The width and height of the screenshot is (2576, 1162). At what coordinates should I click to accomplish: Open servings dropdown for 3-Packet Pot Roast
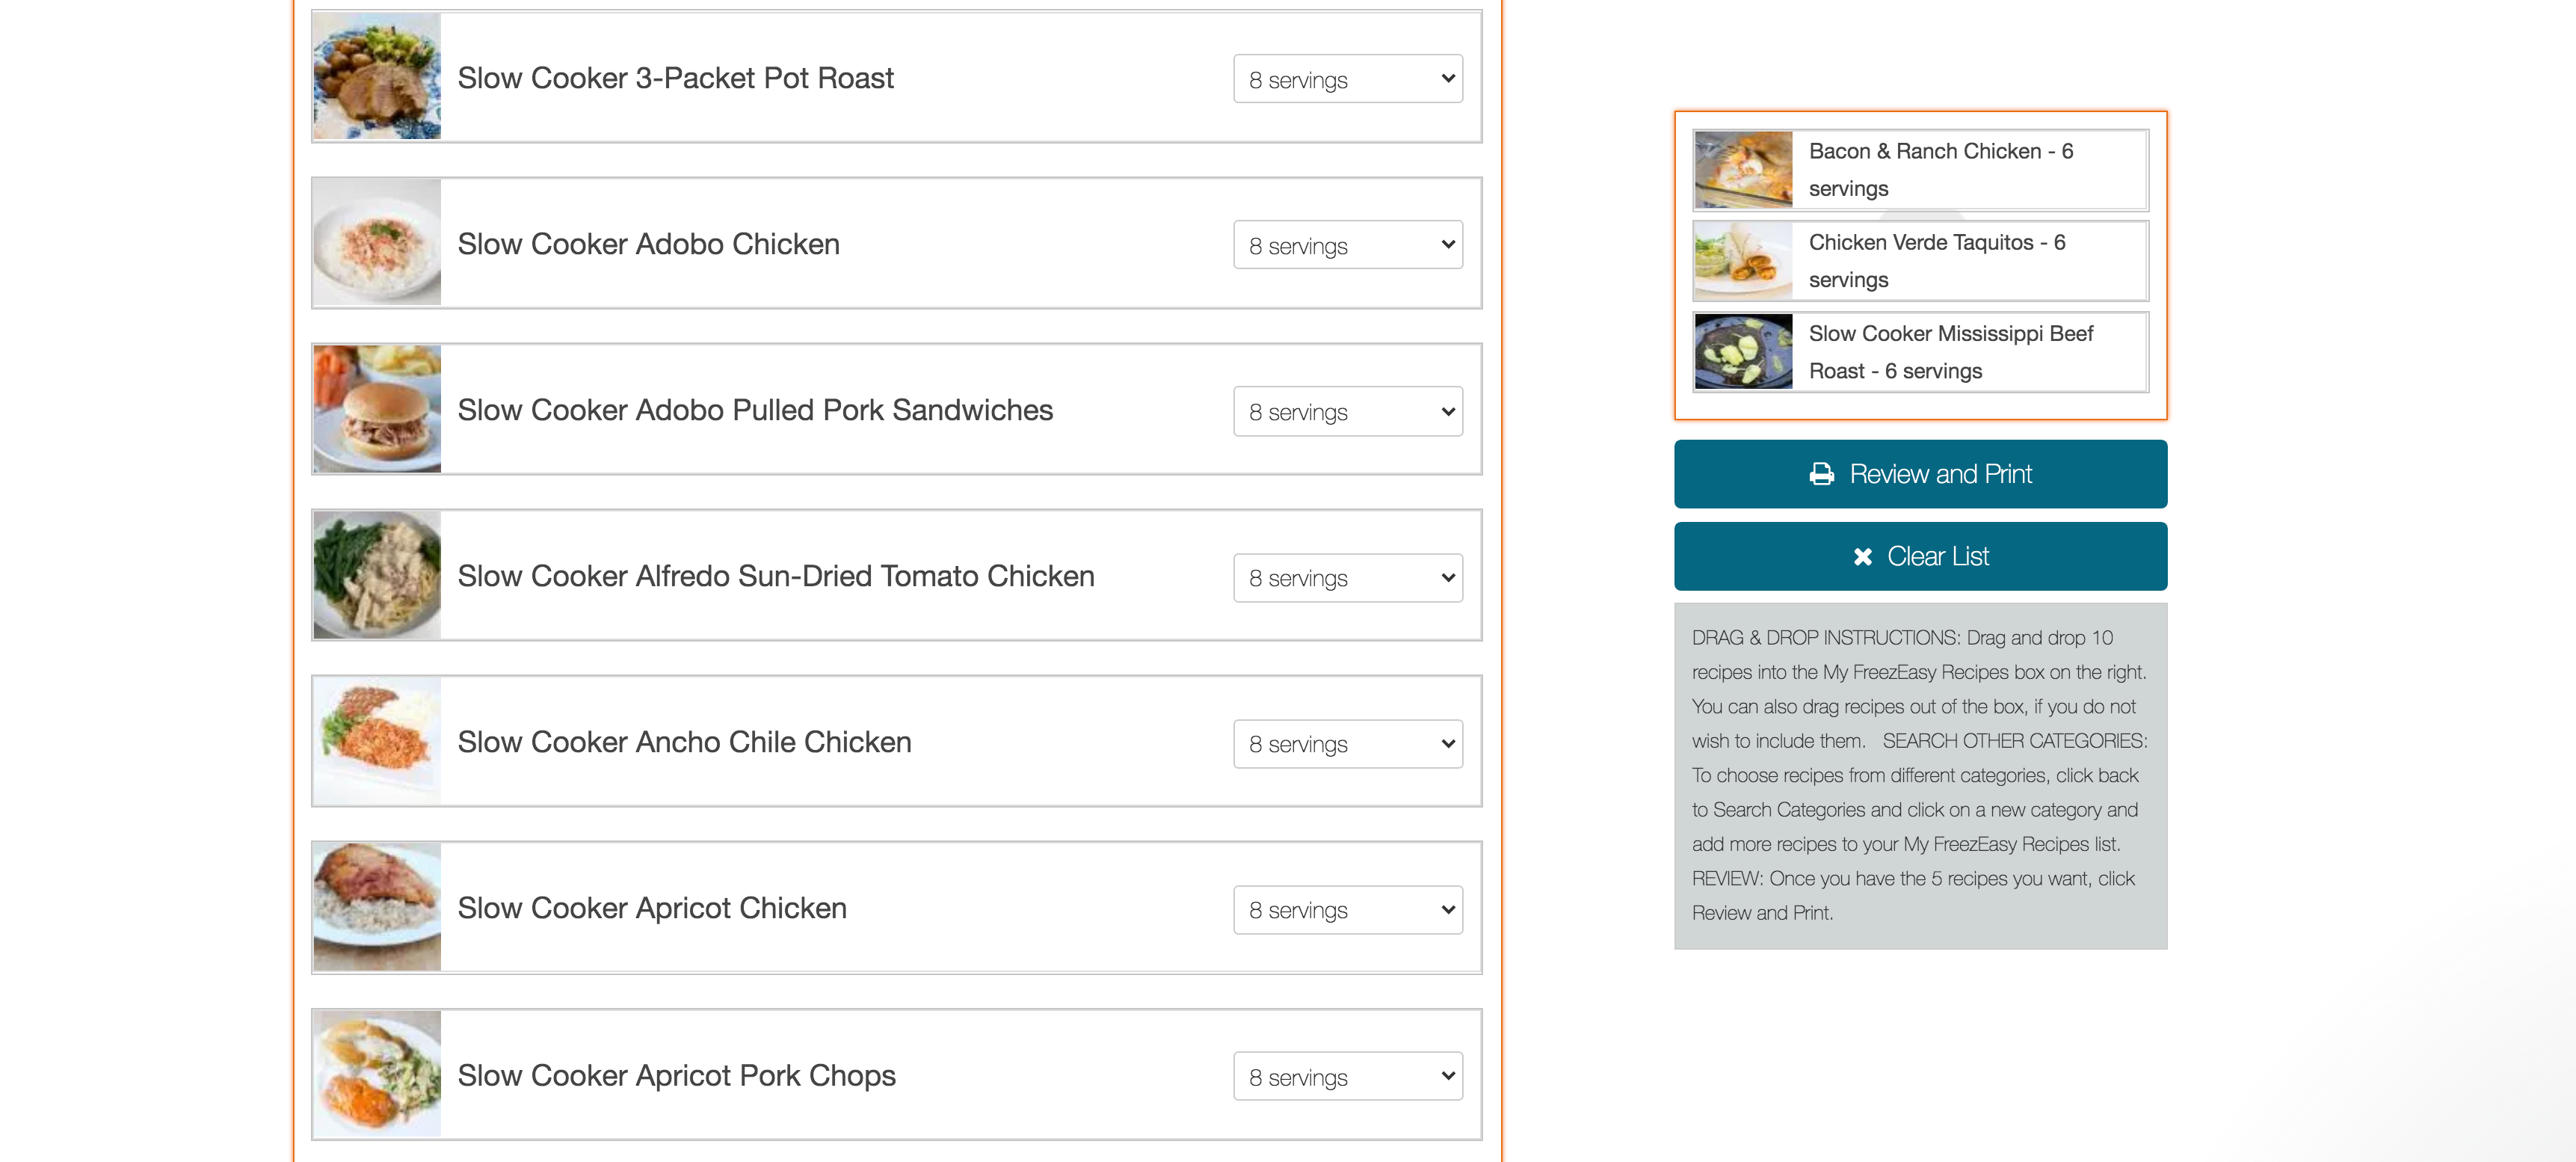click(x=1347, y=79)
